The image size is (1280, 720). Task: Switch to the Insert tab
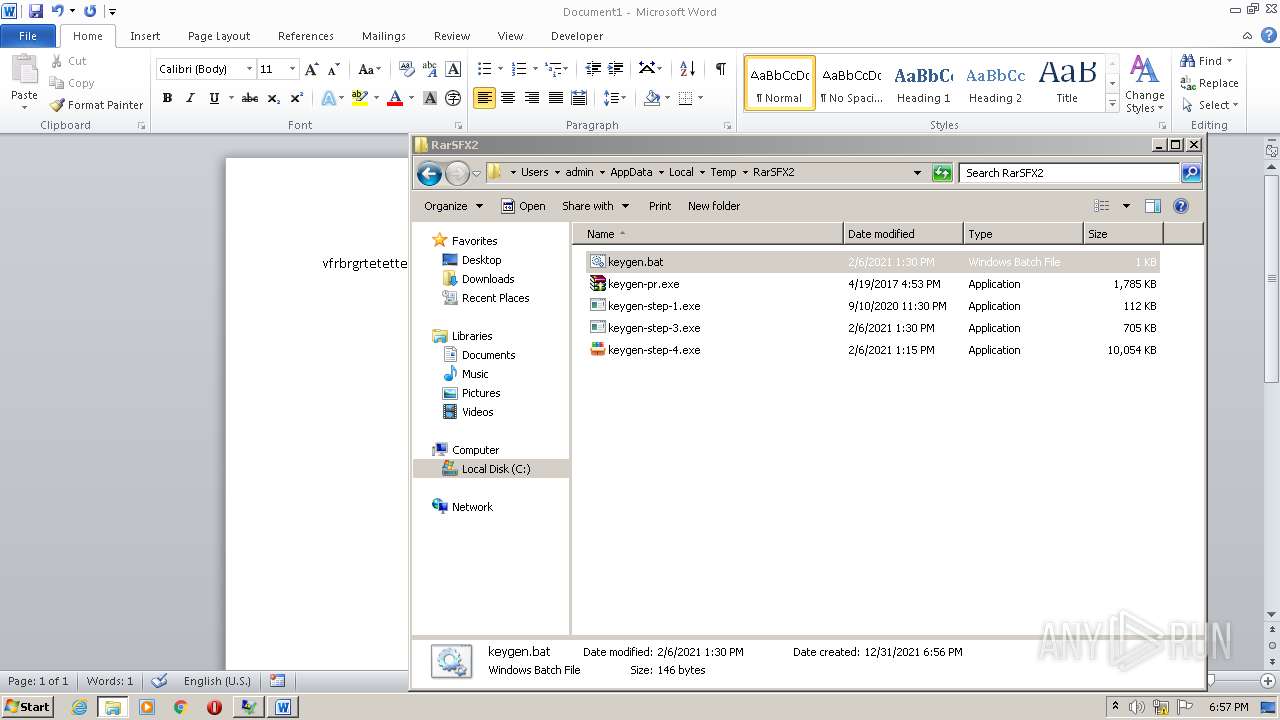tap(145, 36)
